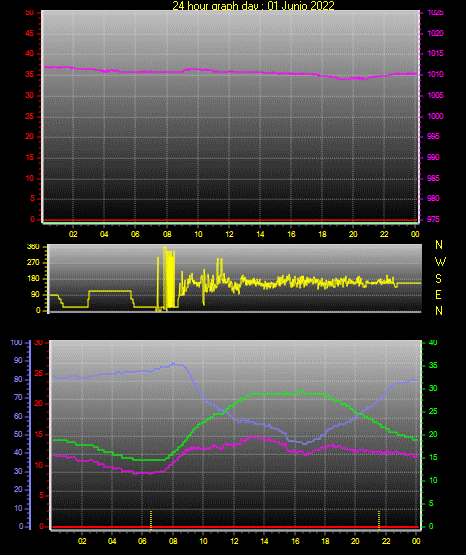466x555 pixels.
Task: Click the 08 hour label under bottom graph
Action: point(173,541)
